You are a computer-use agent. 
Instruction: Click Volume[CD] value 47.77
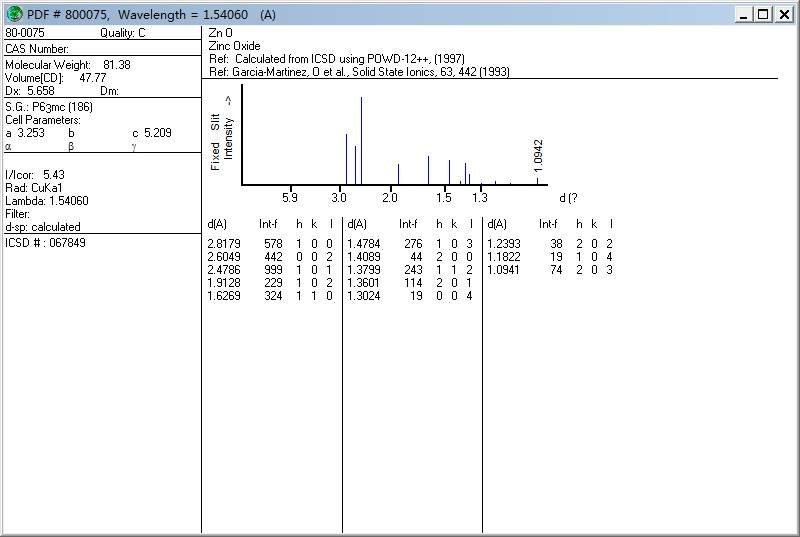point(93,78)
